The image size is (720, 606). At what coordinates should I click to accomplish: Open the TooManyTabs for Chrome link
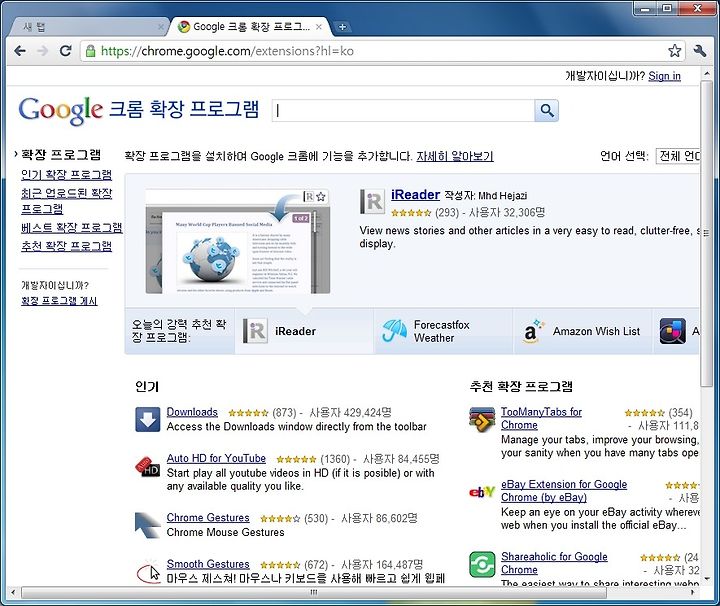[x=541, y=419]
